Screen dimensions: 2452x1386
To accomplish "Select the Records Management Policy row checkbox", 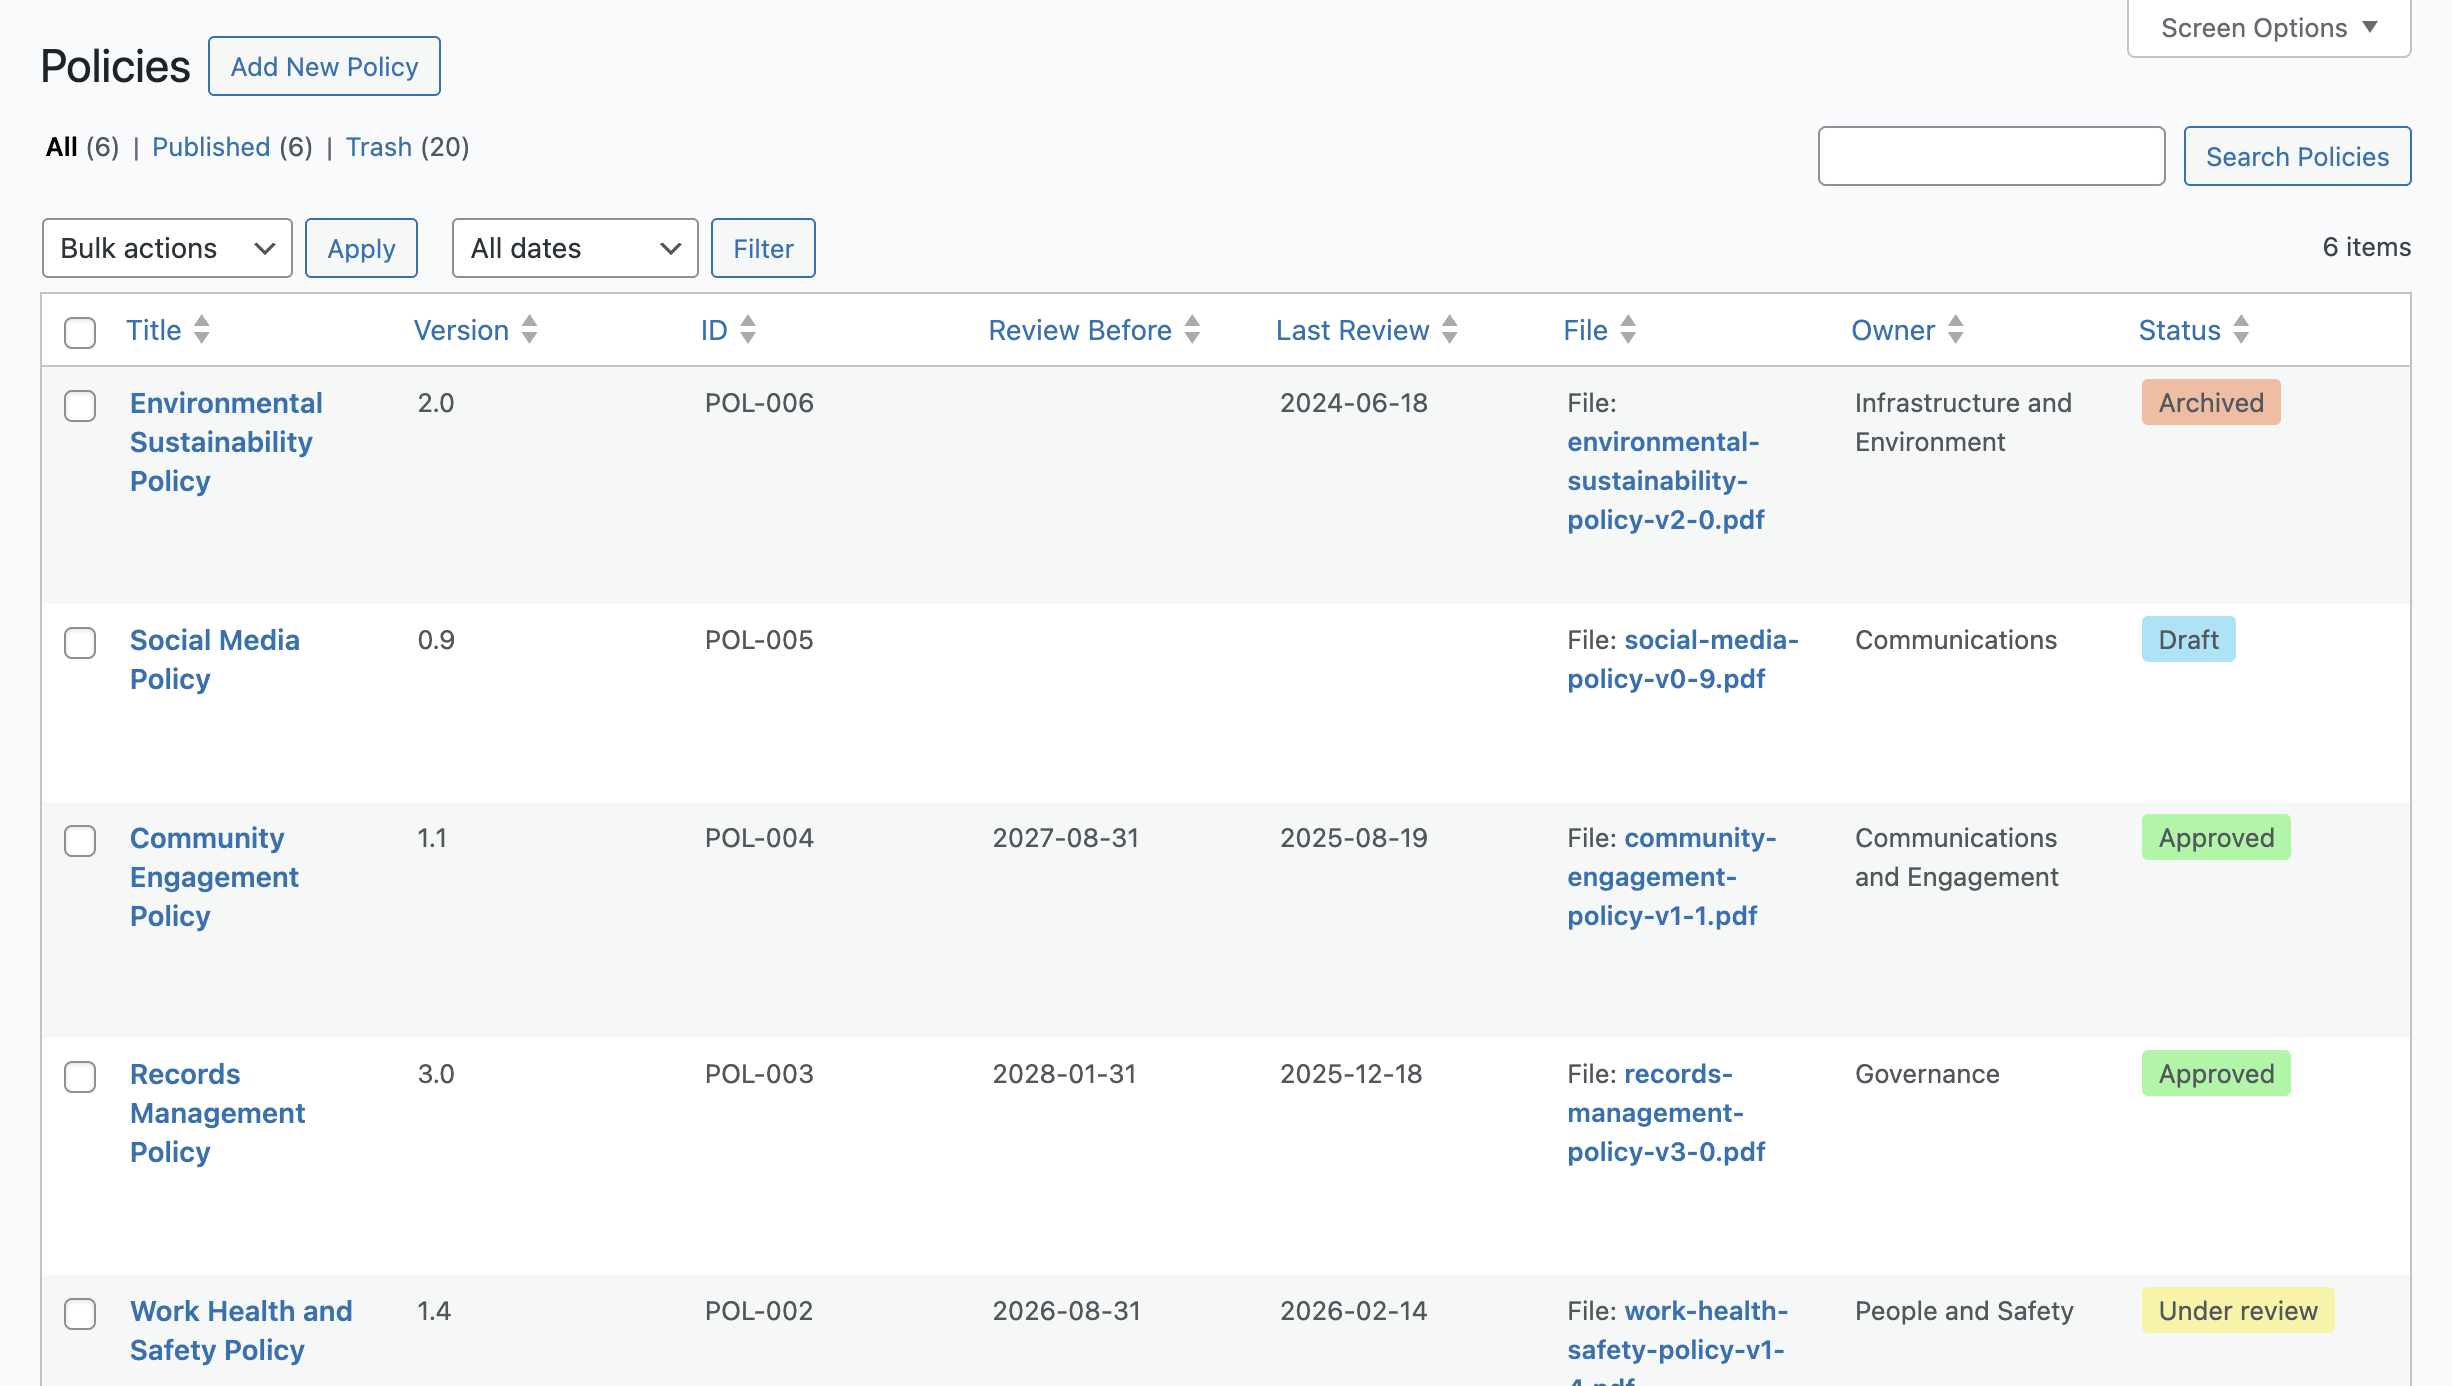I will coord(80,1077).
